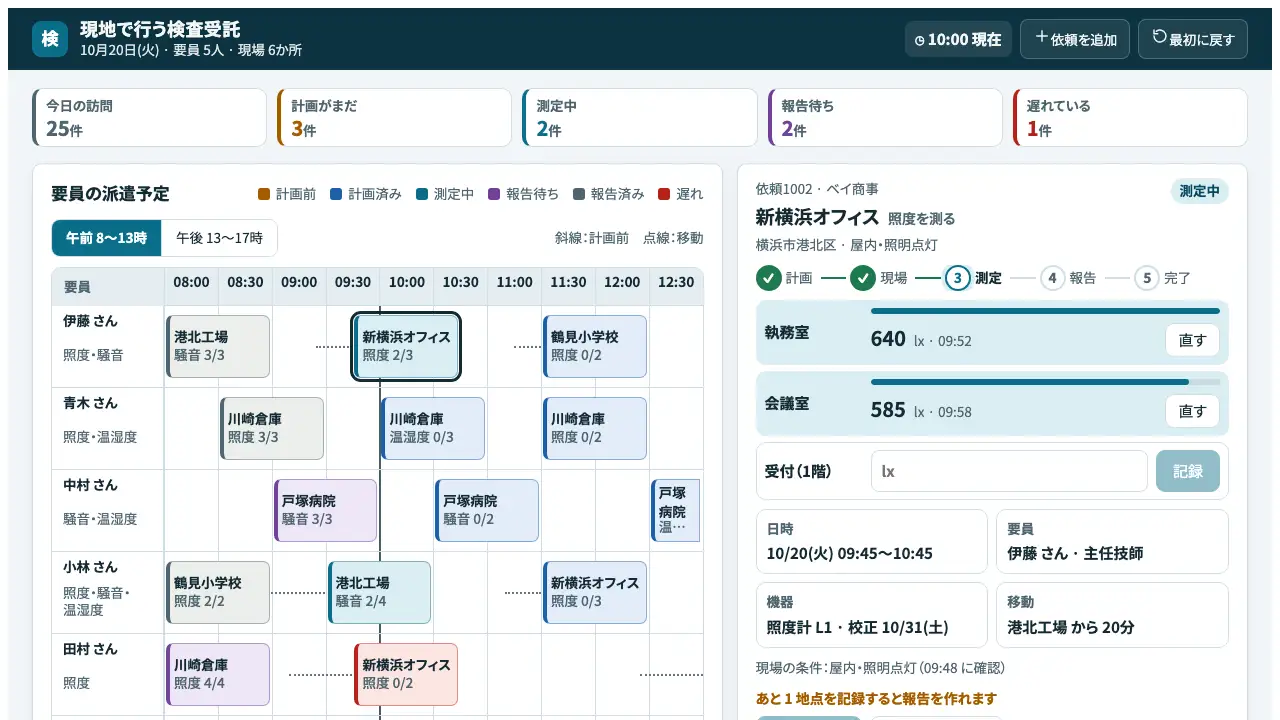This screenshot has height=720, width=1280.
Task: Open the 計画がまだ 3件 card
Action: point(394,118)
